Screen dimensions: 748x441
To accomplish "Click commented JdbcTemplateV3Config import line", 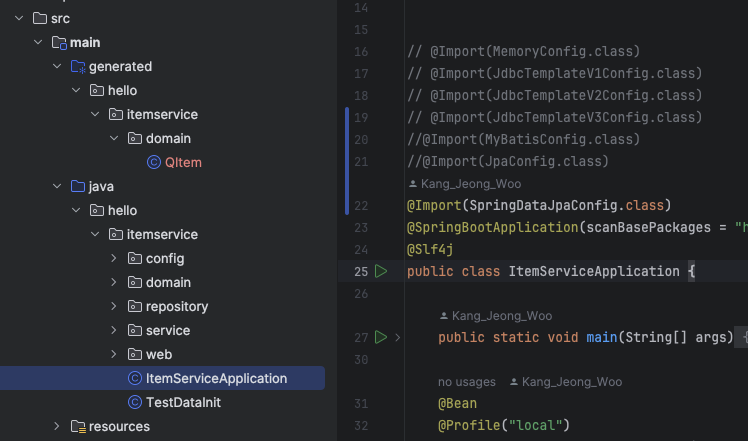I will [555, 117].
